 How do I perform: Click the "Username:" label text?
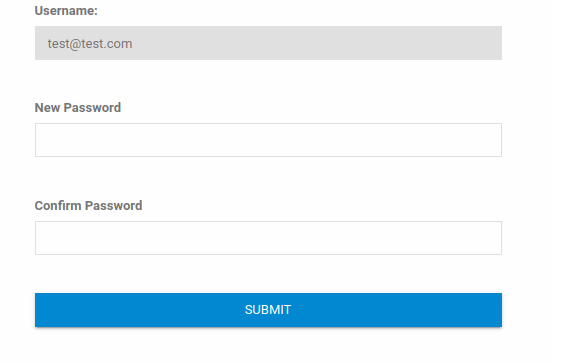tap(66, 11)
